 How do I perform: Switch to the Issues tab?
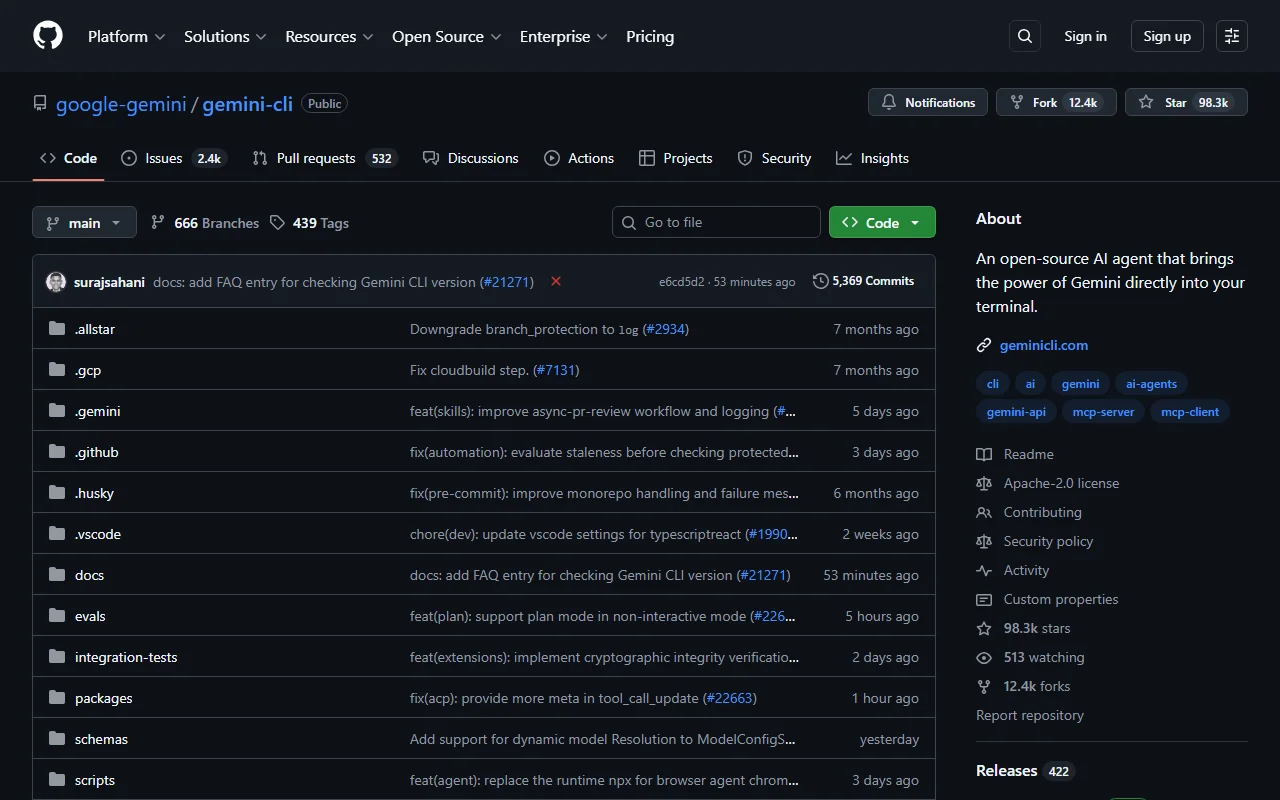point(162,158)
